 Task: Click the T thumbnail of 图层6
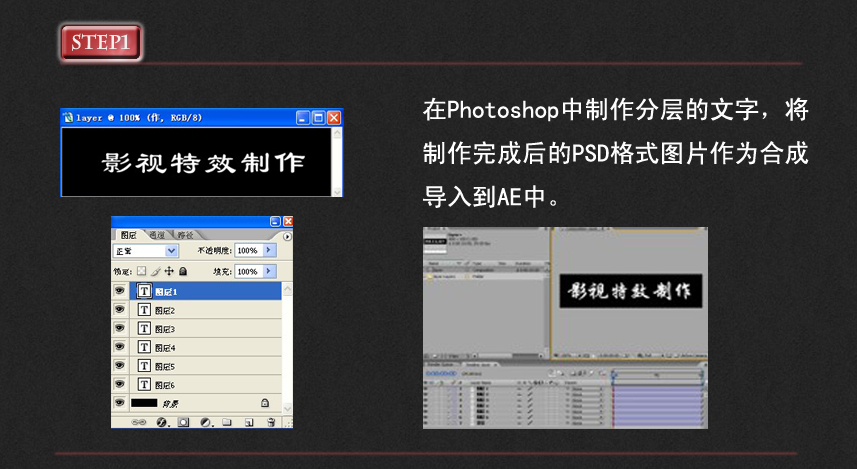coord(144,384)
